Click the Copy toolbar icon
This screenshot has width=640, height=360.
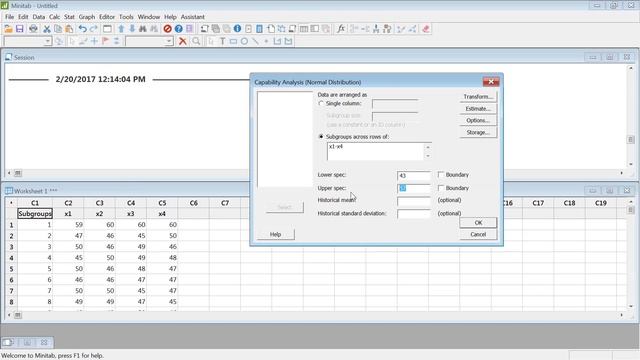[58, 29]
